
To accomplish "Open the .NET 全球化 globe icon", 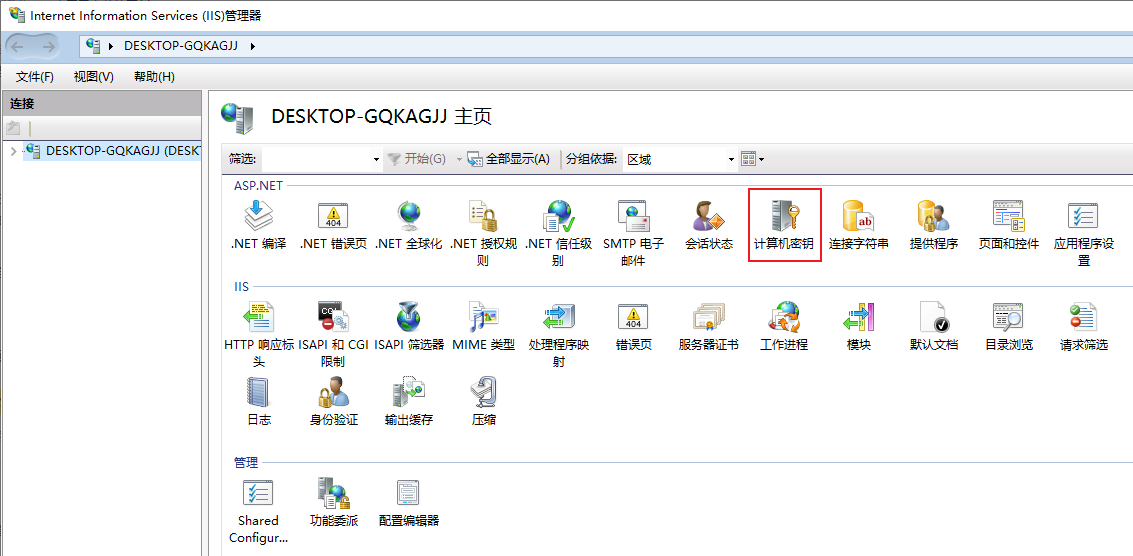I will tap(408, 215).
